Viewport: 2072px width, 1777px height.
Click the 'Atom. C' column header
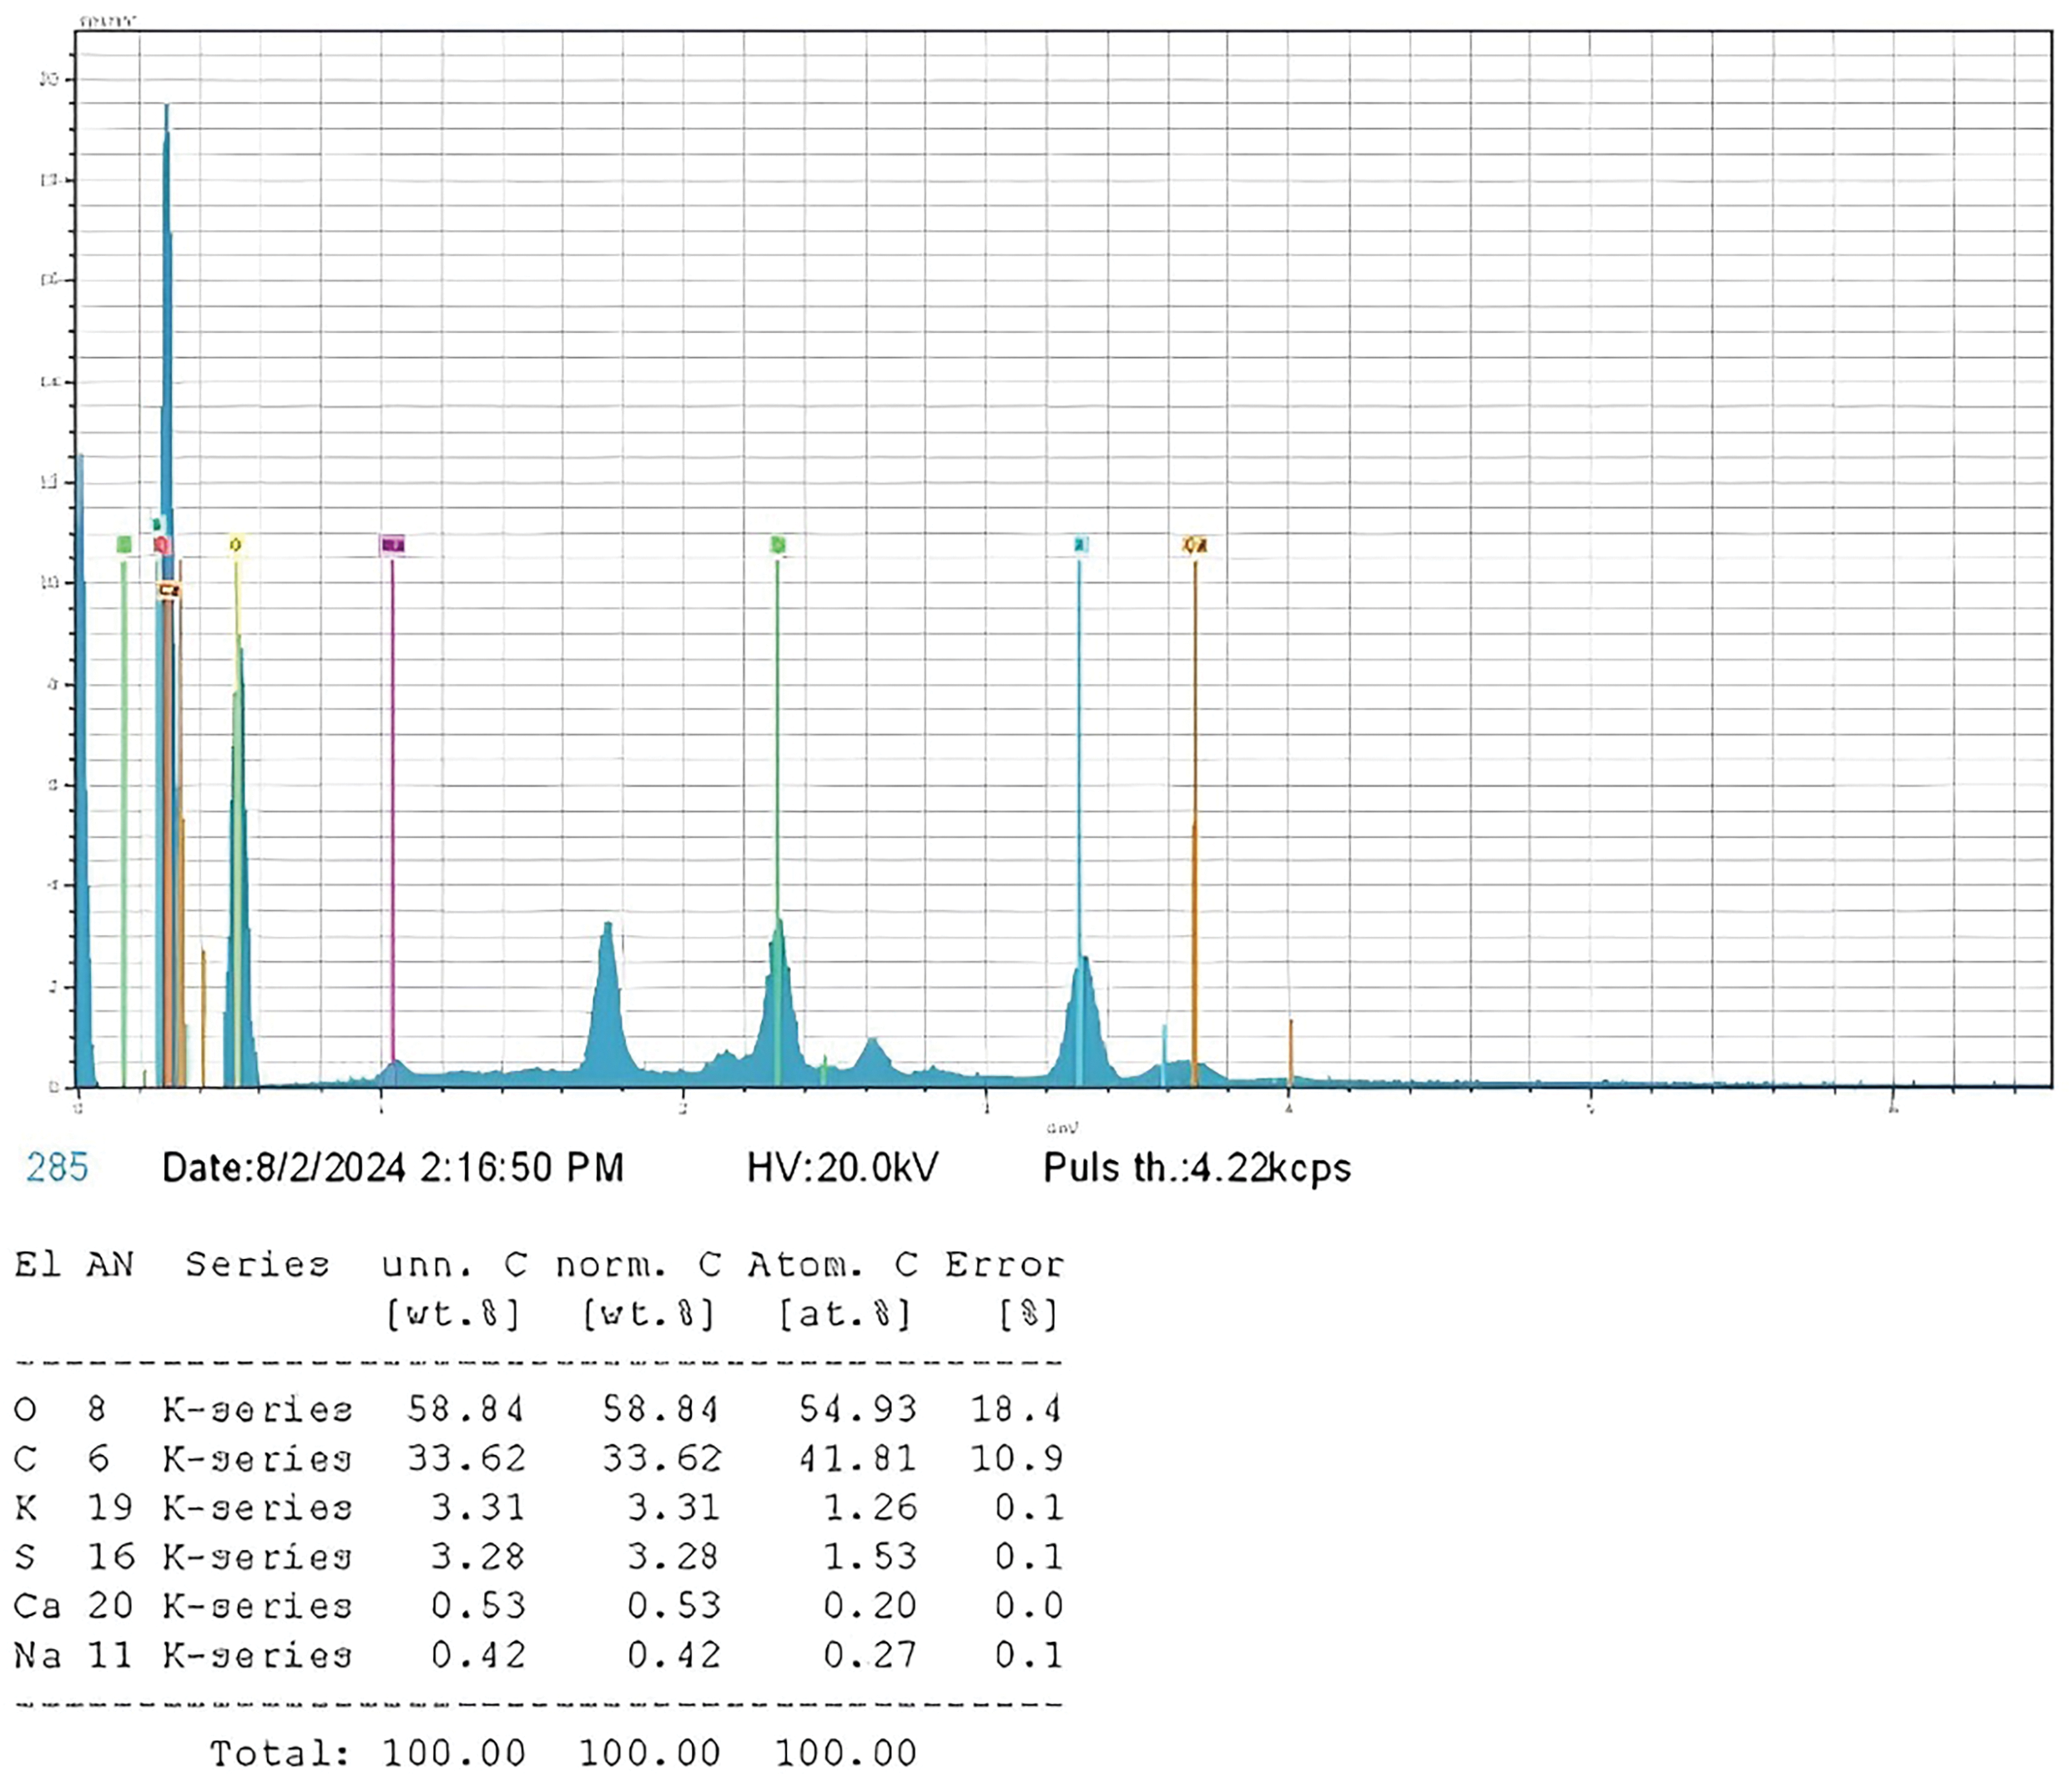[x=832, y=1266]
